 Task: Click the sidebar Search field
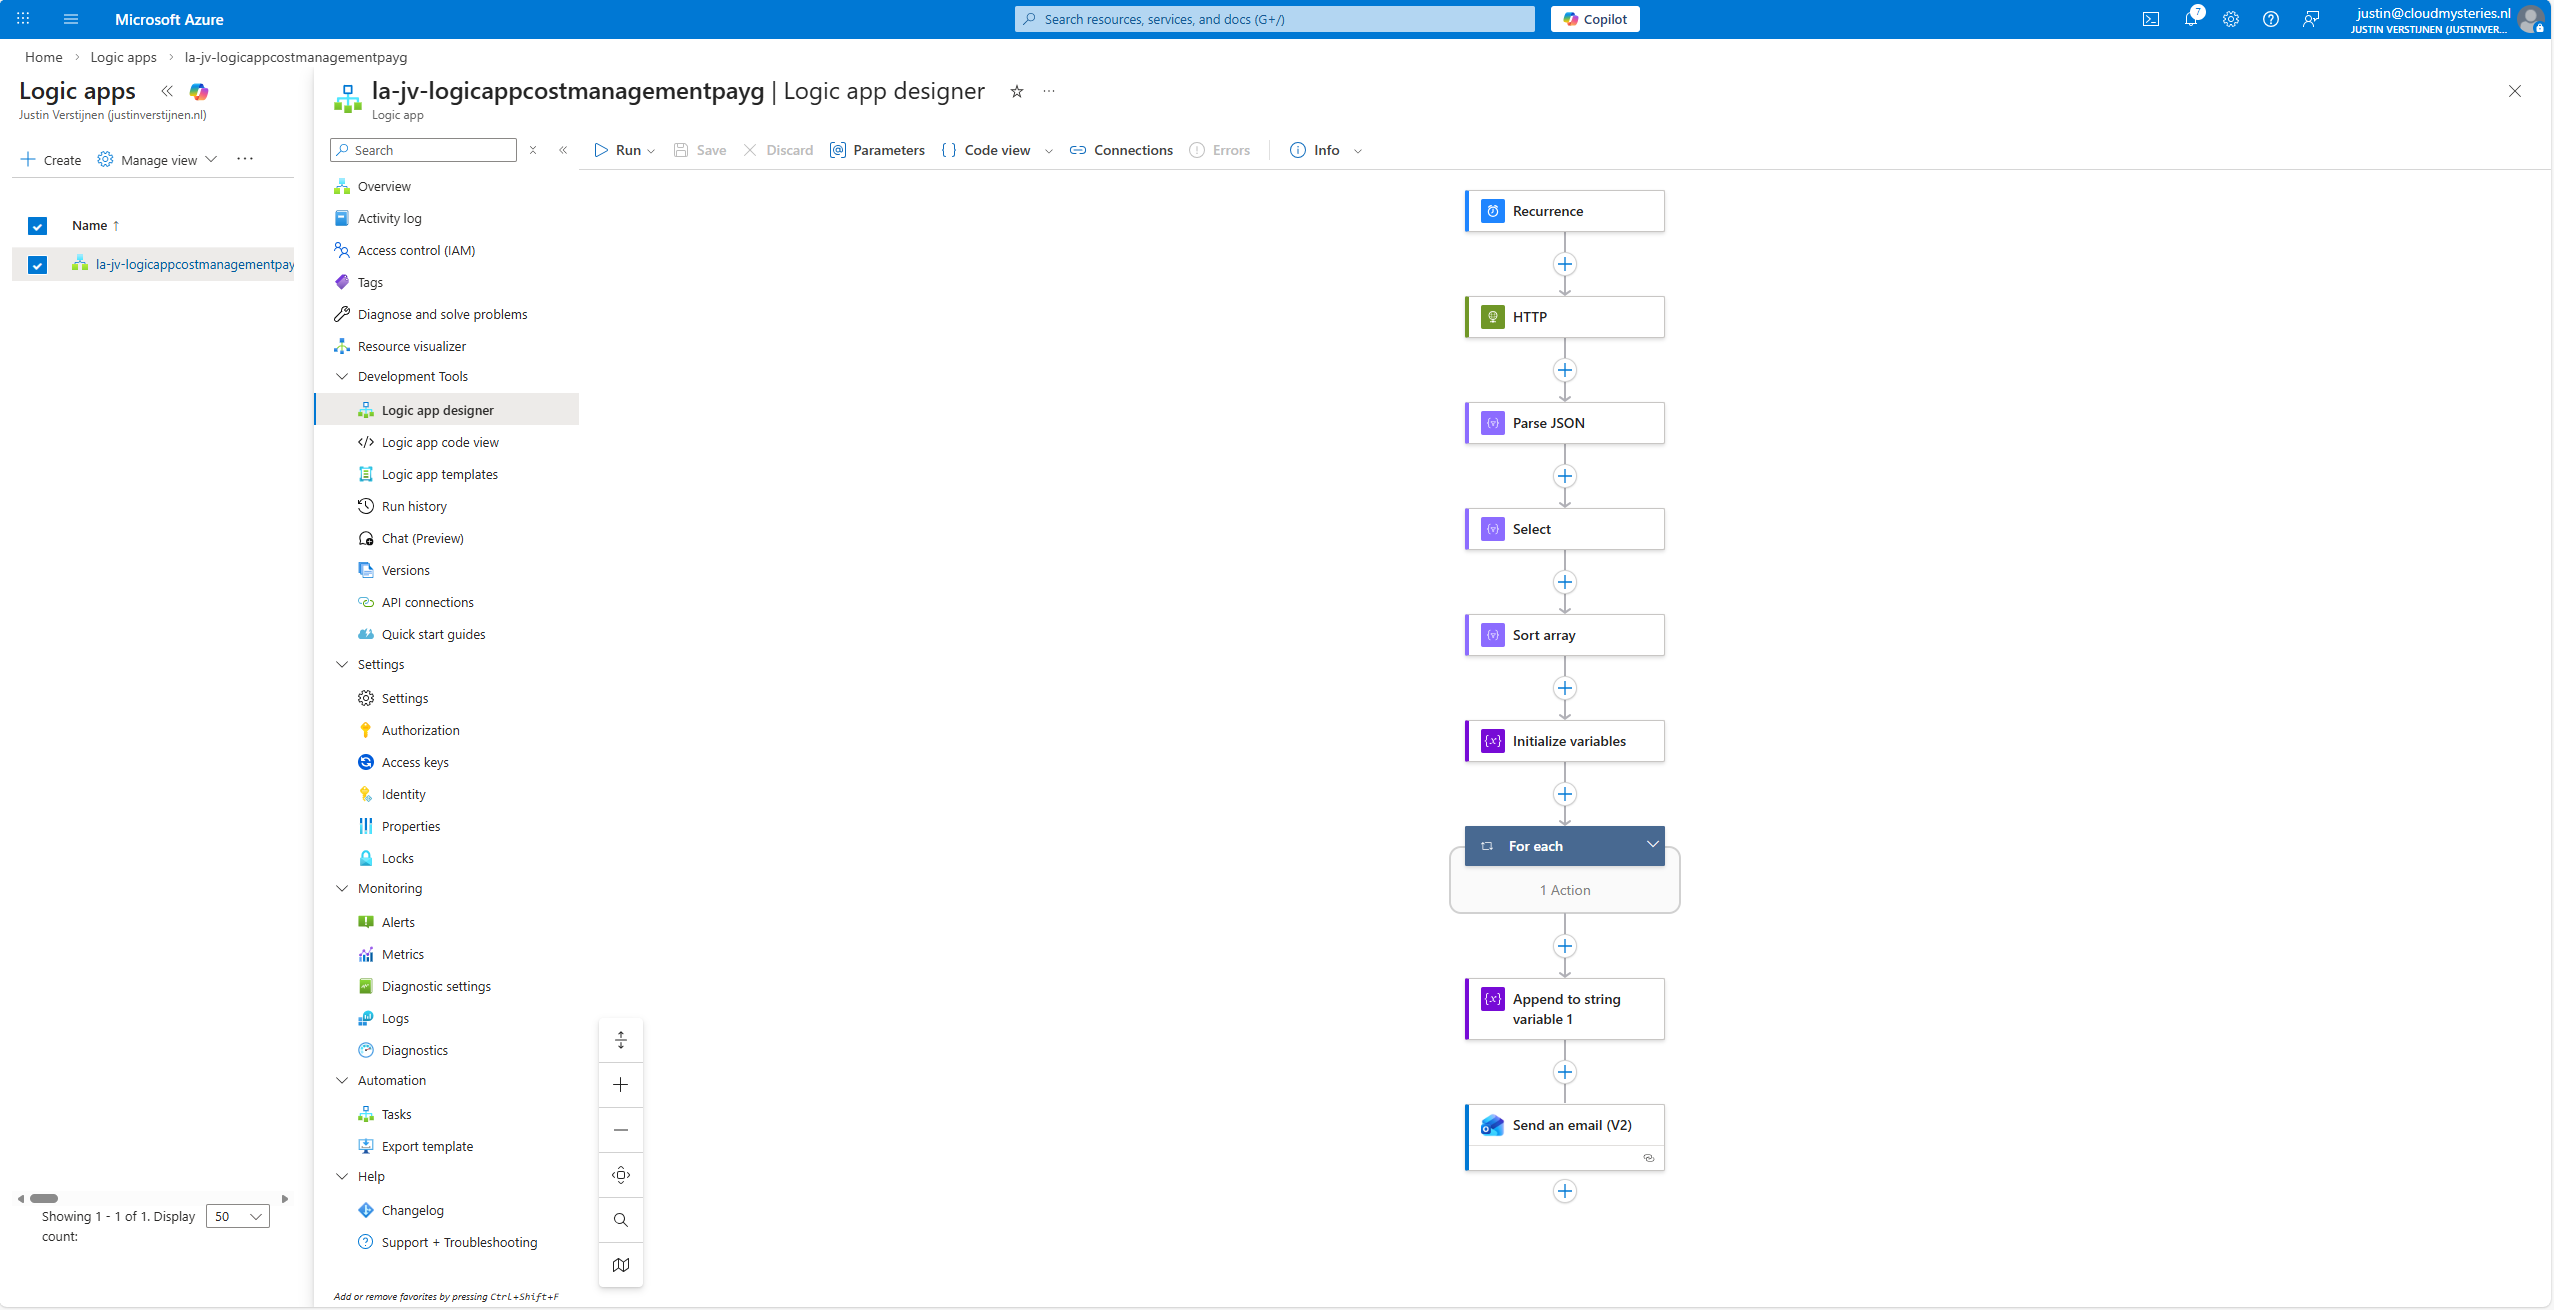[423, 150]
